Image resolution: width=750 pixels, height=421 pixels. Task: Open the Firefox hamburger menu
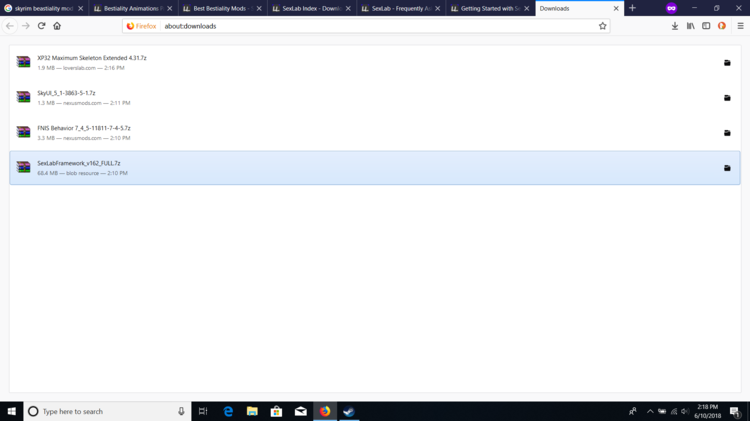740,26
